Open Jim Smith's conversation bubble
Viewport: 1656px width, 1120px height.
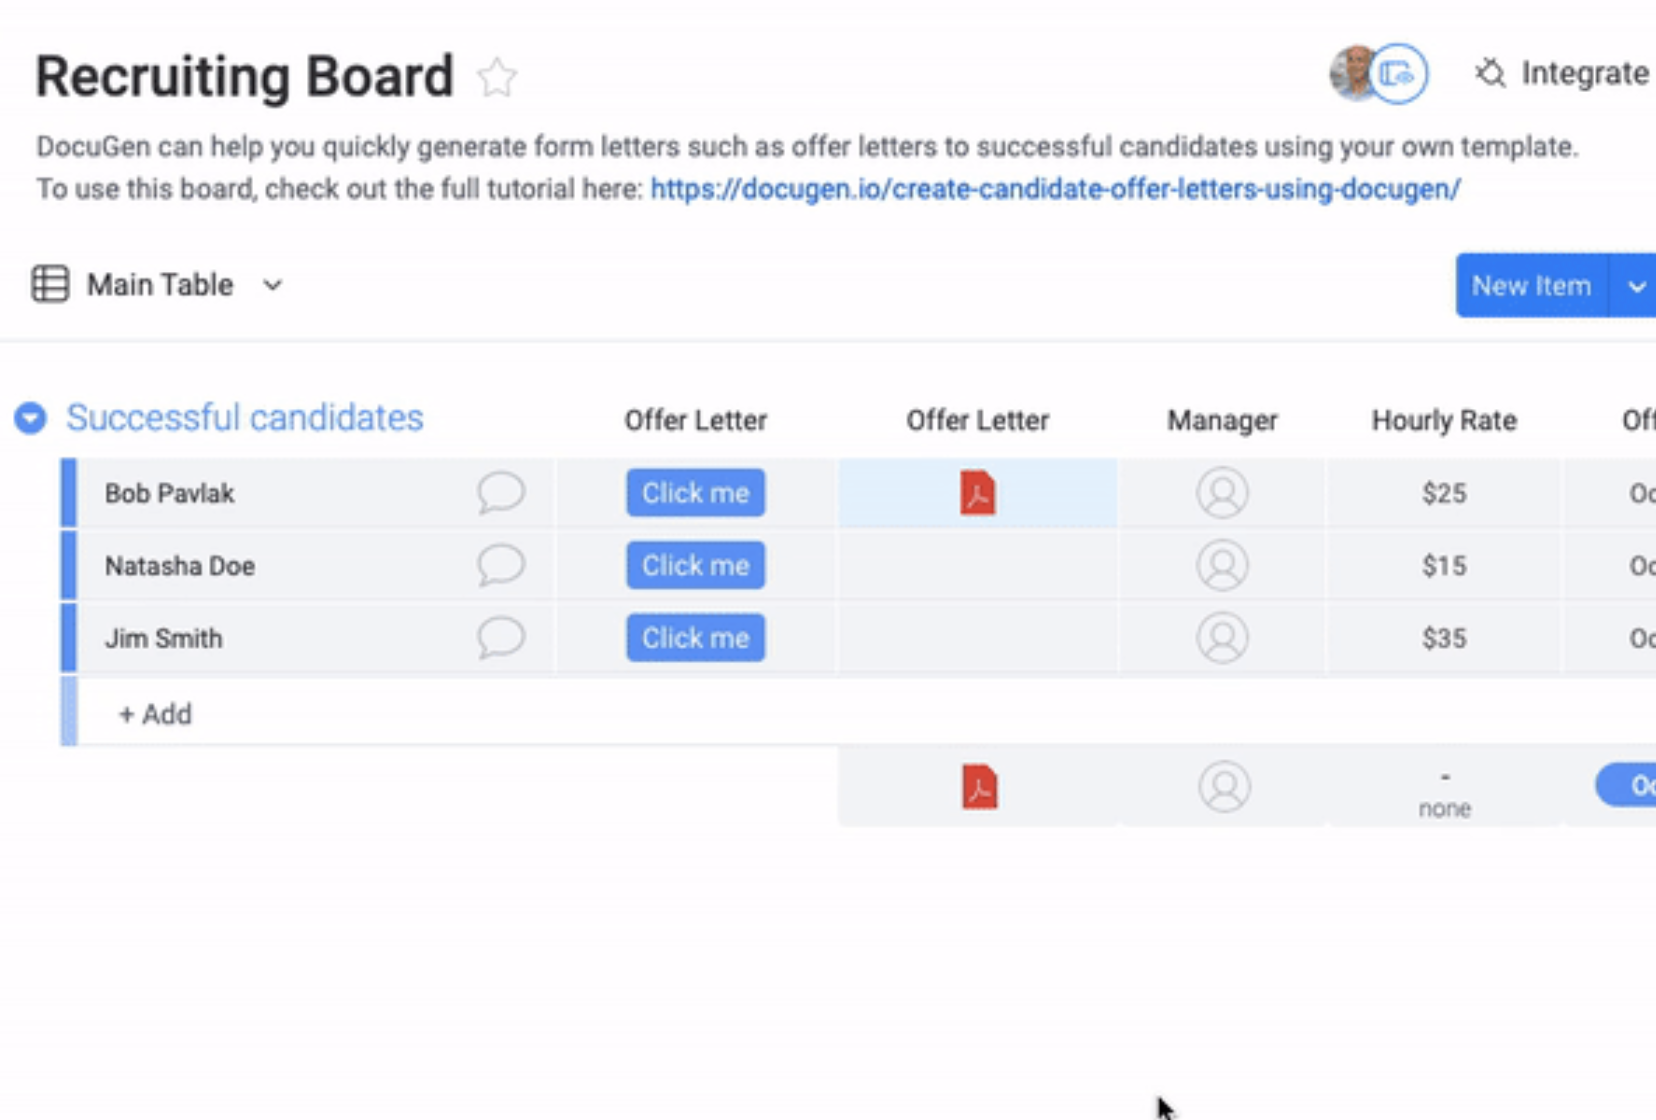500,638
